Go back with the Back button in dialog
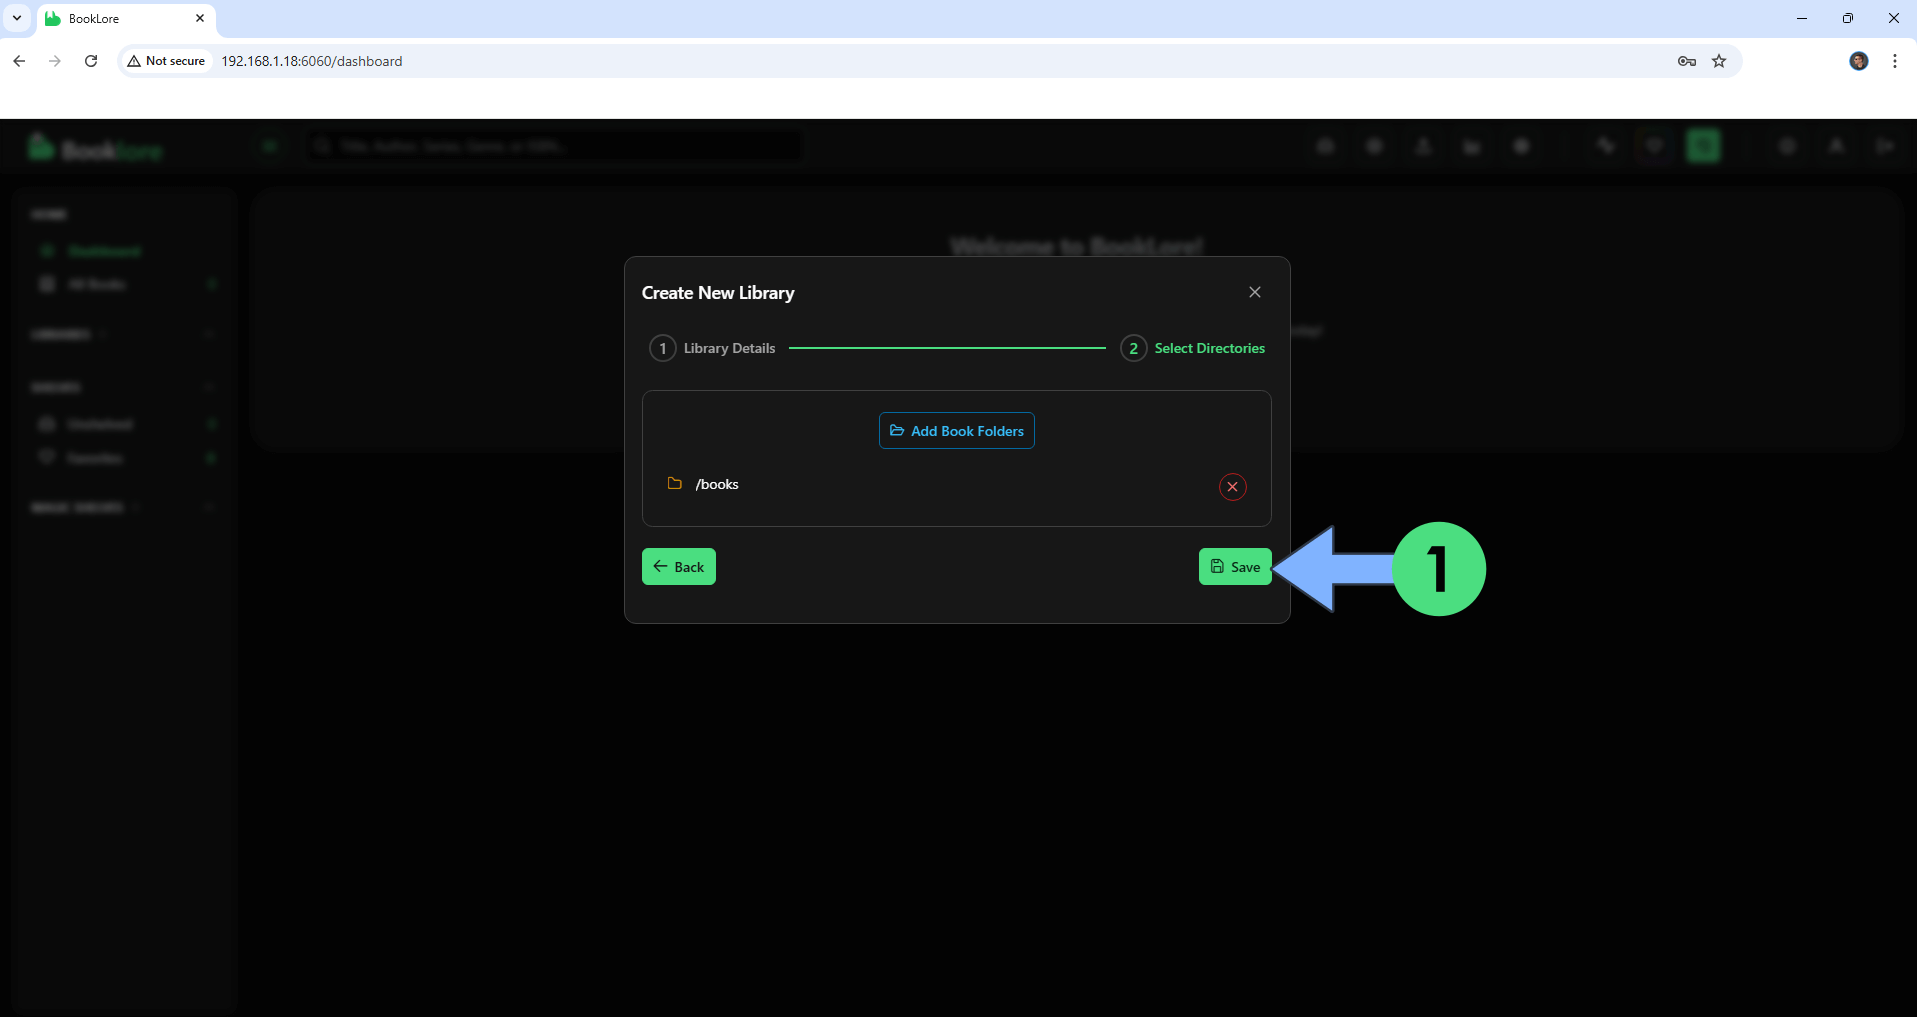This screenshot has width=1917, height=1017. point(678,567)
